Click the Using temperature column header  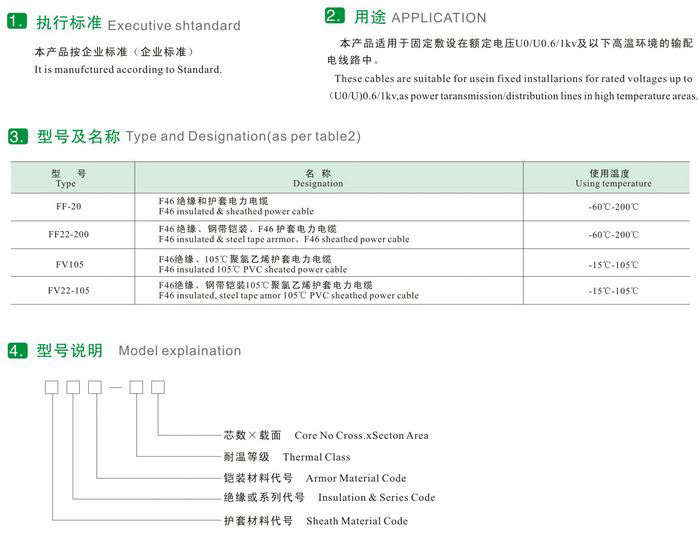pos(612,178)
